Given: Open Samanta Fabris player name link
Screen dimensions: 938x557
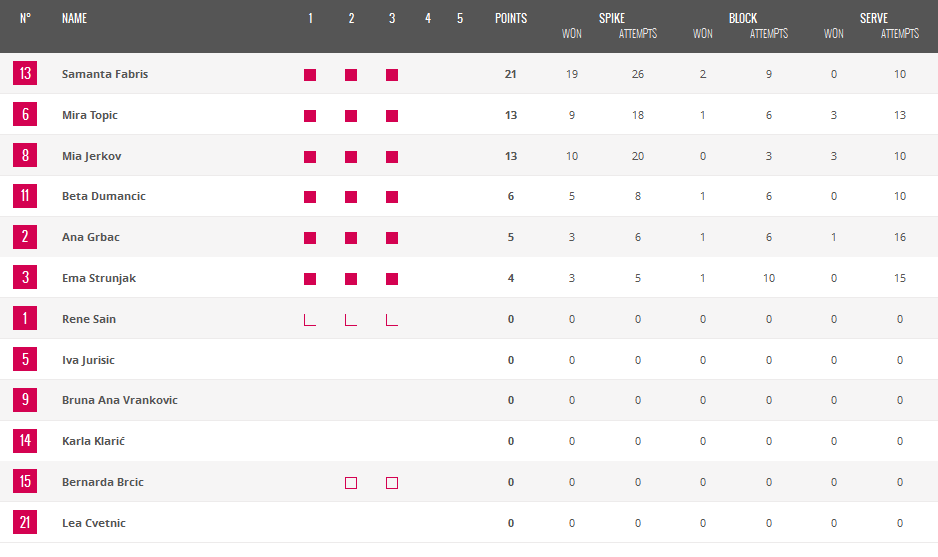Looking at the screenshot, I should coord(105,74).
